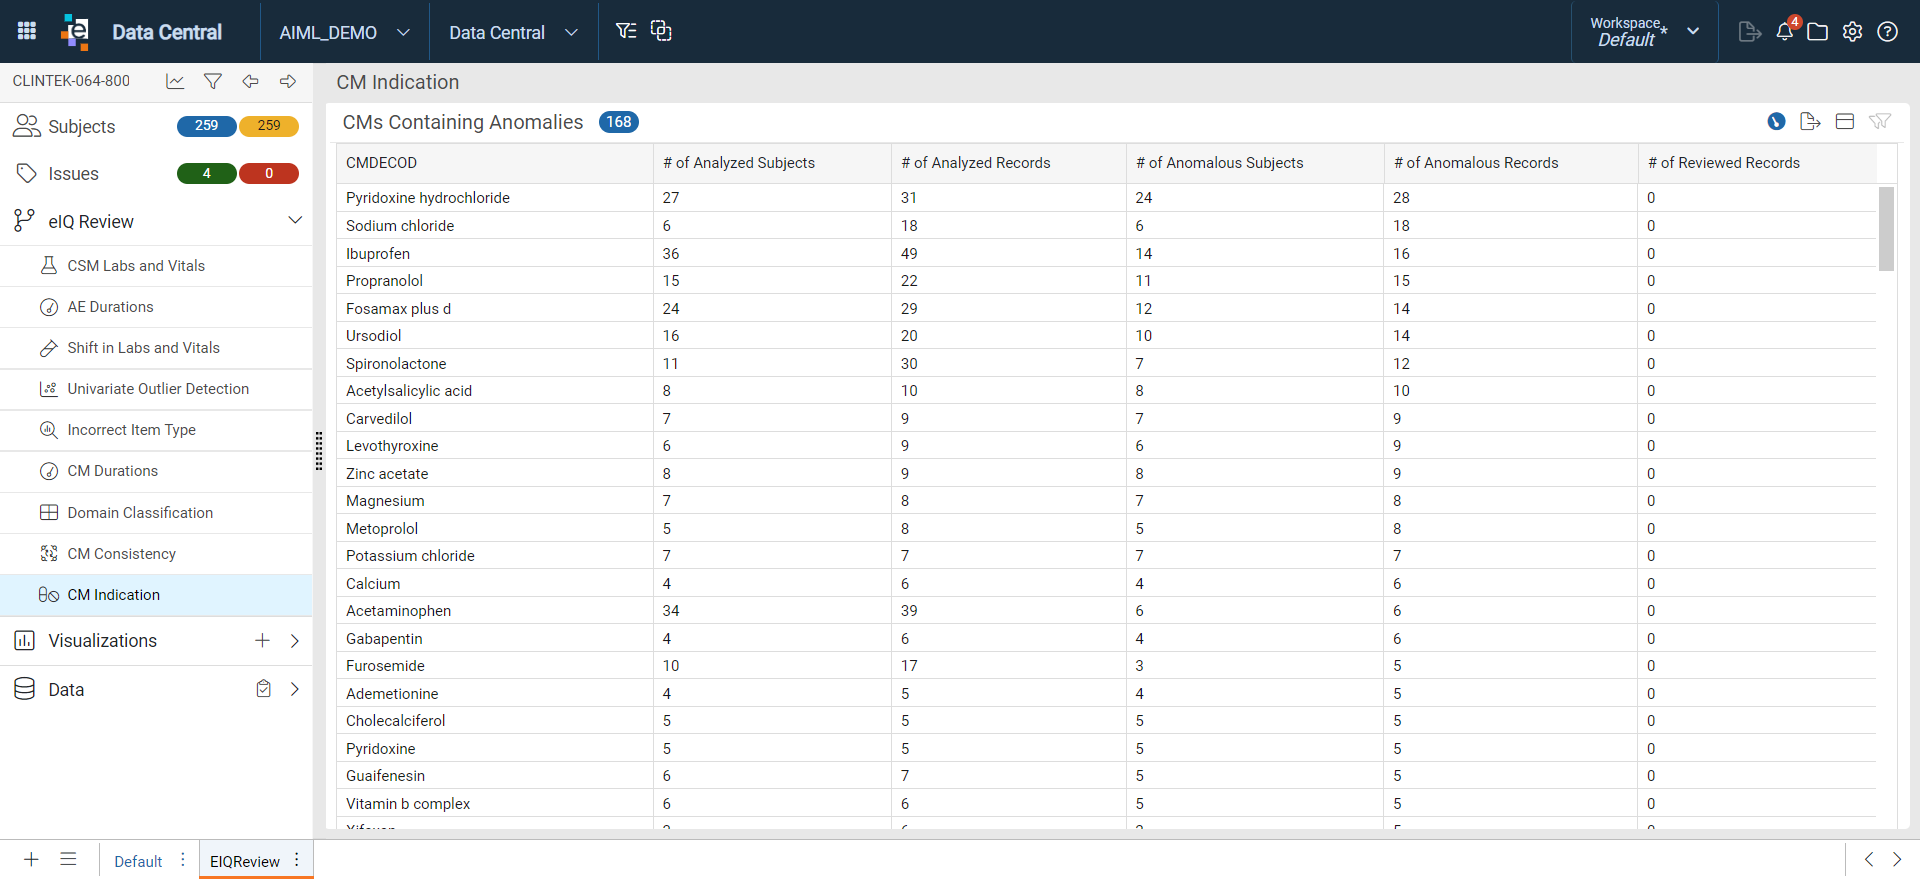Screen dimensions: 1920x879
Task: Click the notifications bell icon
Action: (x=1785, y=31)
